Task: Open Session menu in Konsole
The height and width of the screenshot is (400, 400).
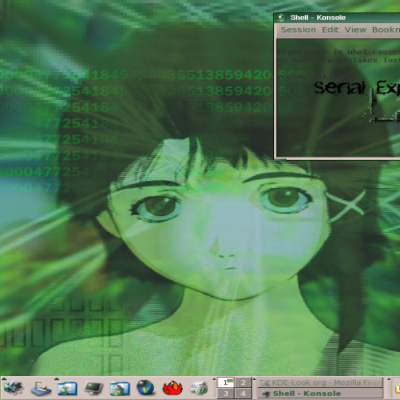Action: [298, 30]
